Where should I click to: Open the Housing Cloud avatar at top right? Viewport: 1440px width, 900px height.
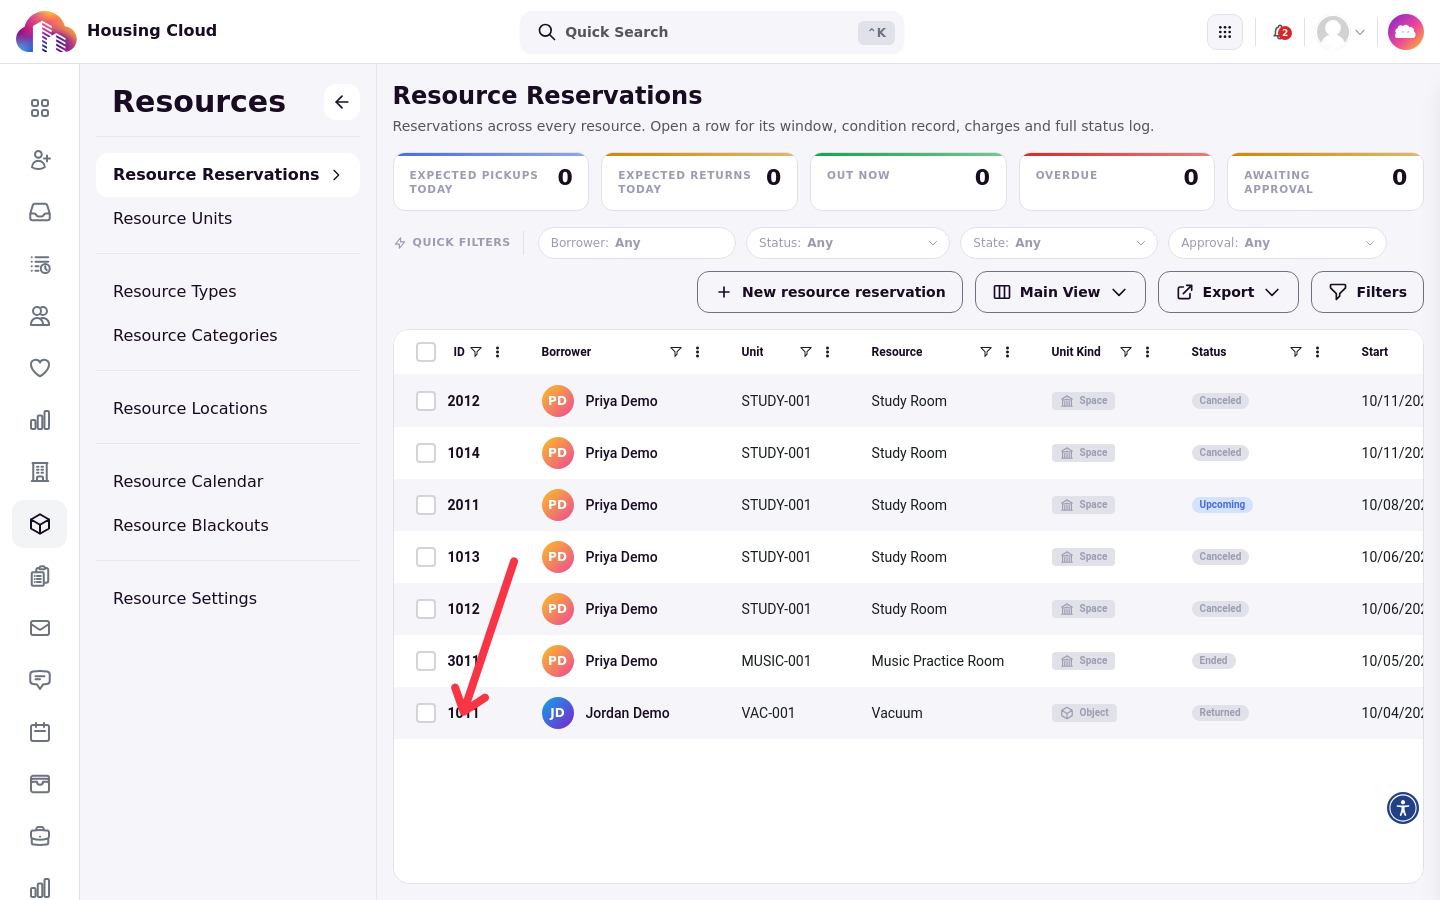1406,32
